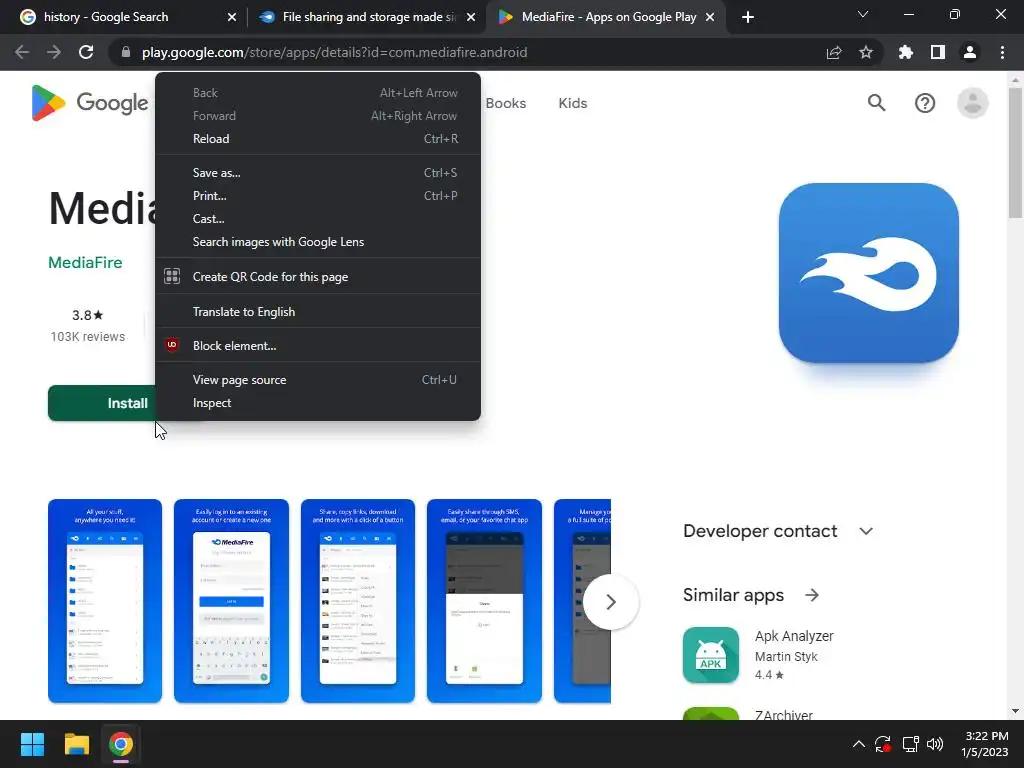This screenshot has height=768, width=1024.
Task: Click the browser back arrow
Action: click(x=22, y=52)
